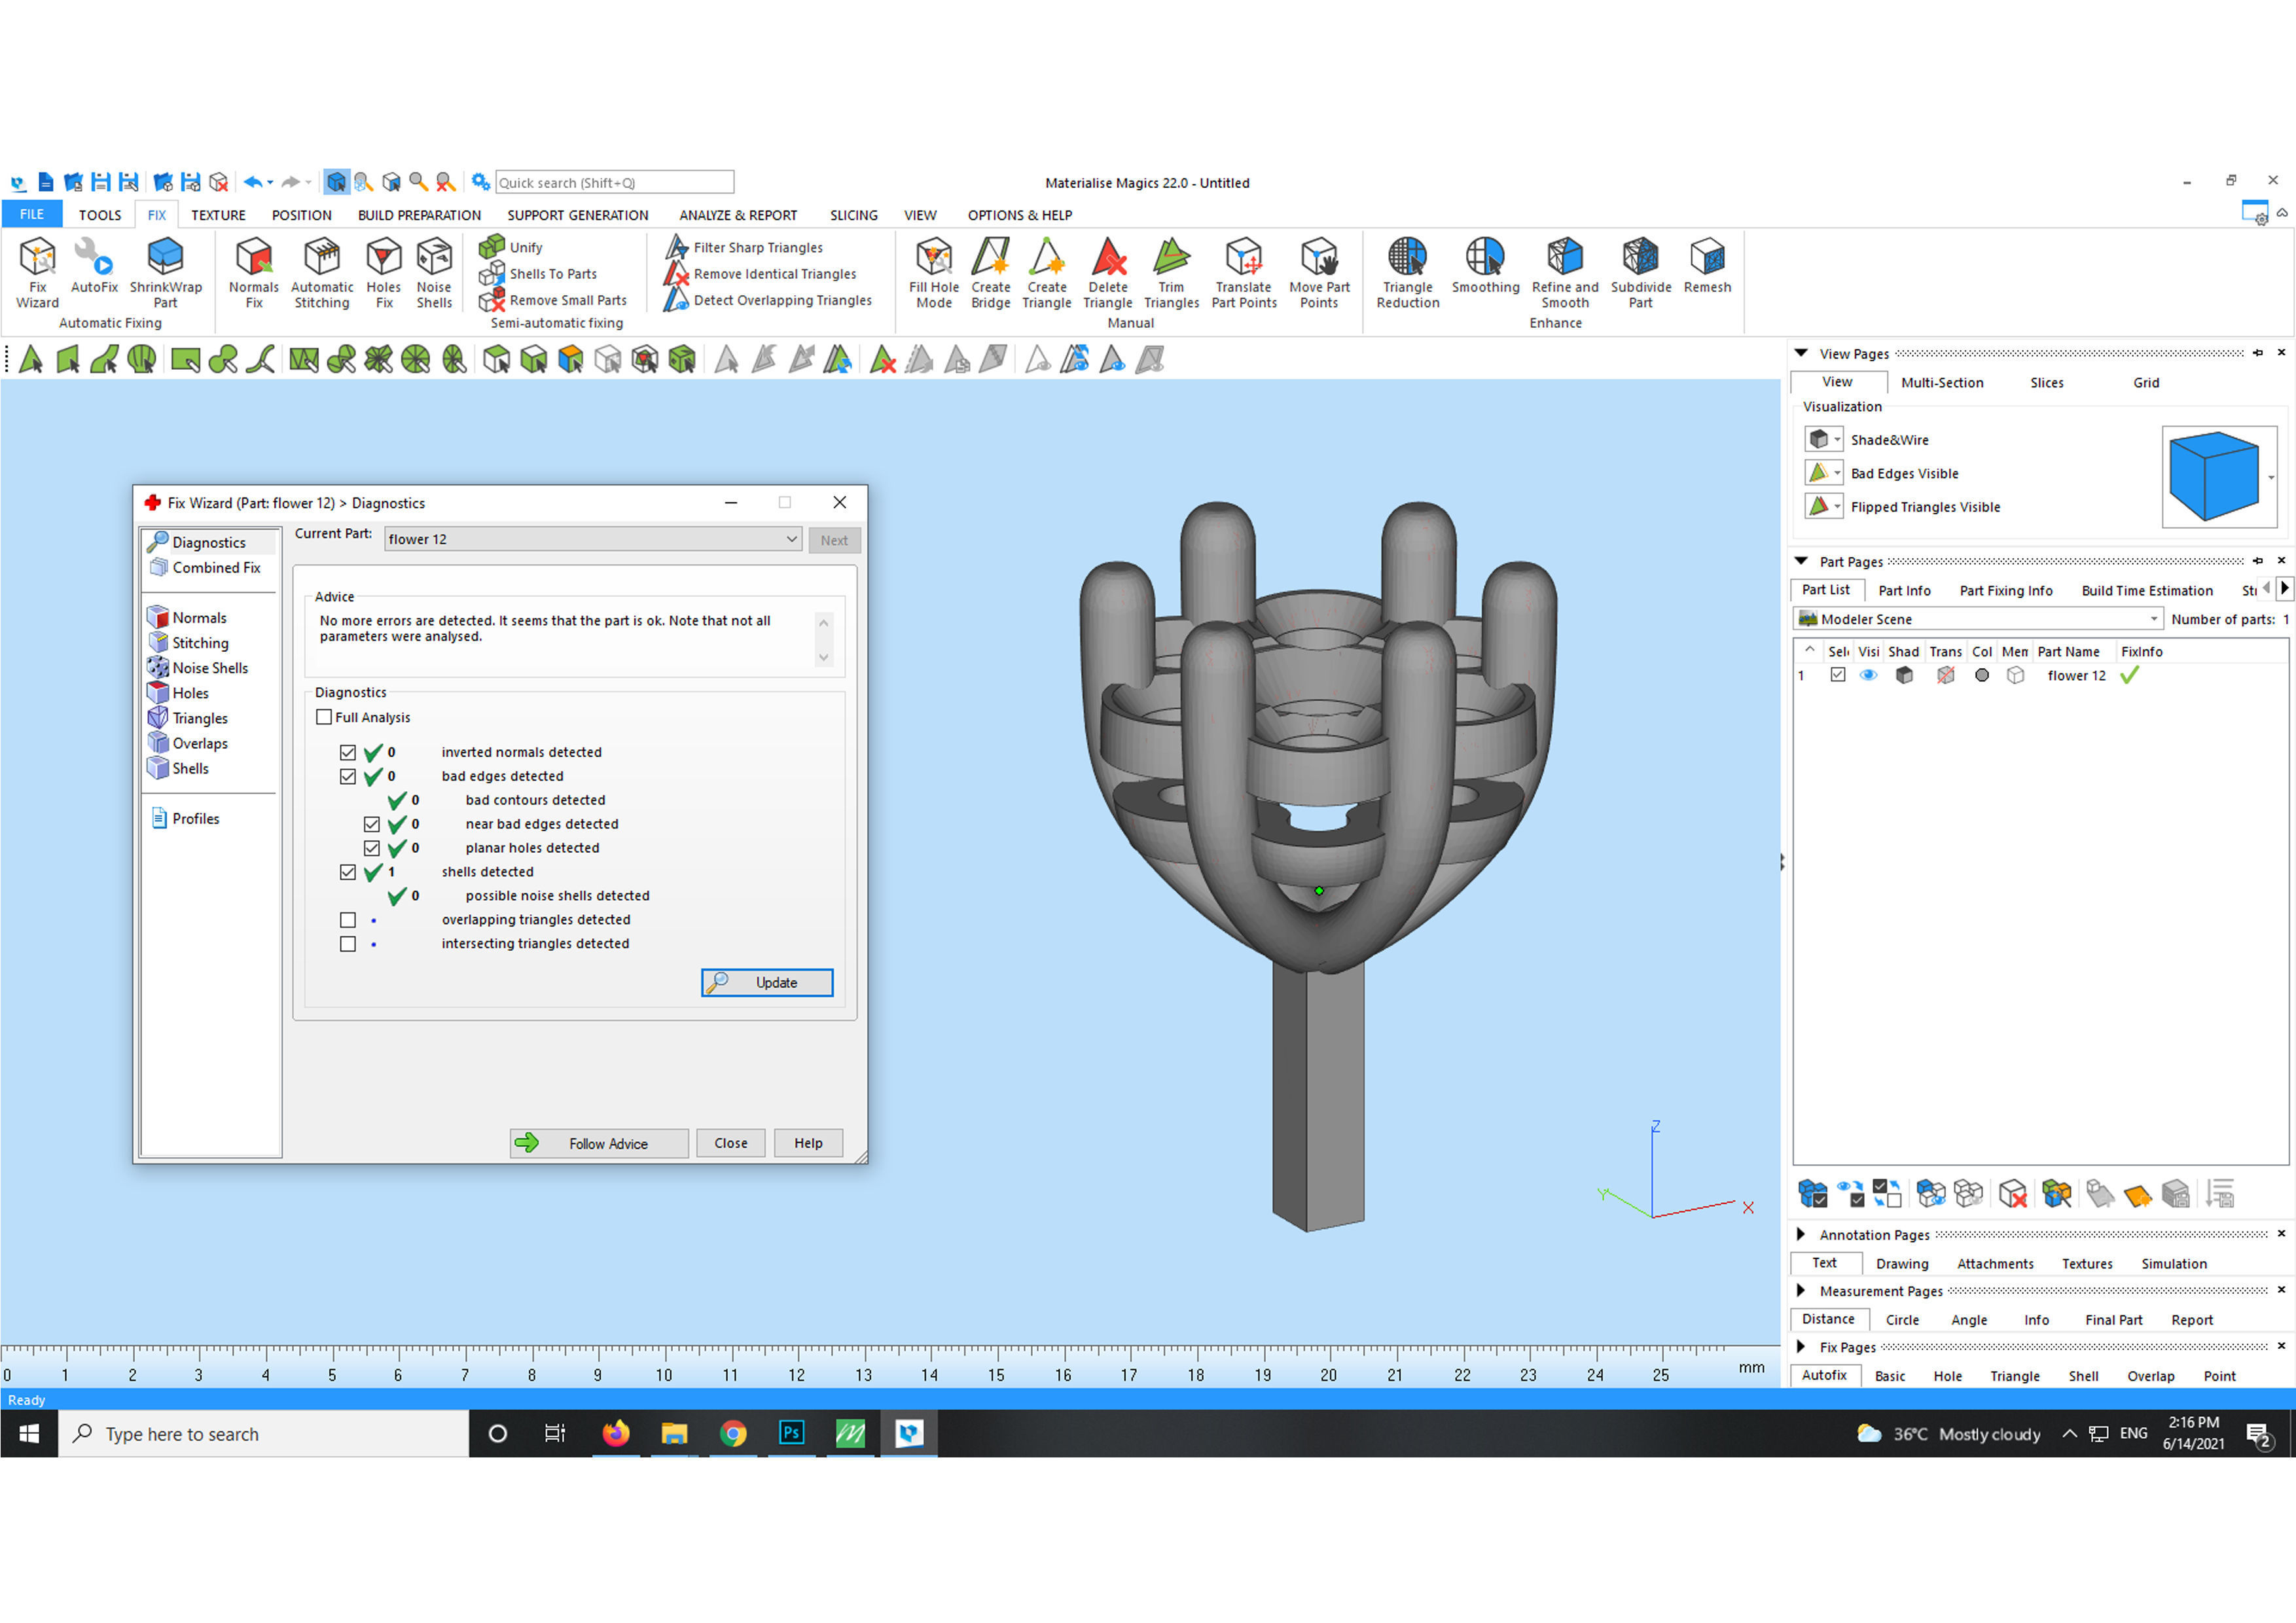Open the Normals Fix tool
Screen dimensions: 2296x1623
coord(253,258)
